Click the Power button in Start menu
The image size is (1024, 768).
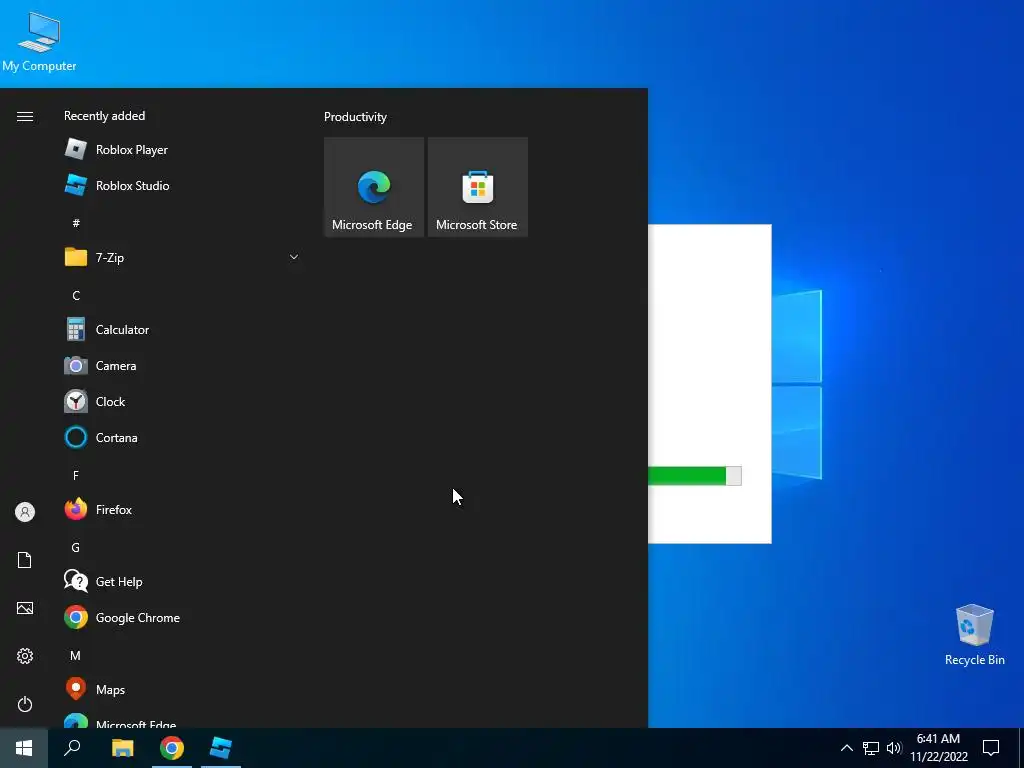point(25,704)
